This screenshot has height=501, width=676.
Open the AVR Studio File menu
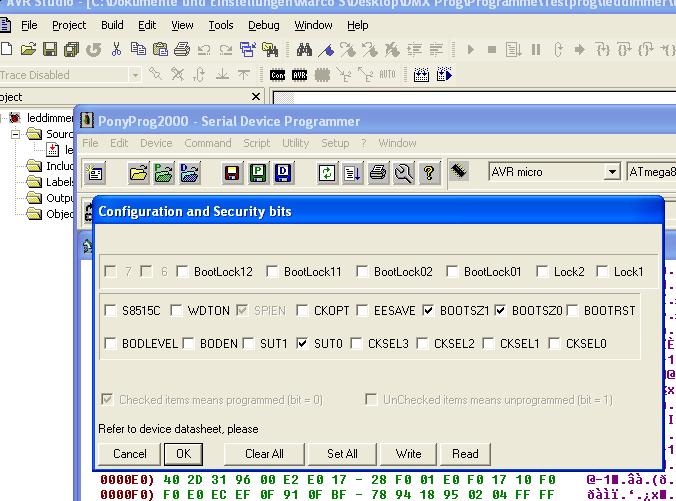(29, 25)
